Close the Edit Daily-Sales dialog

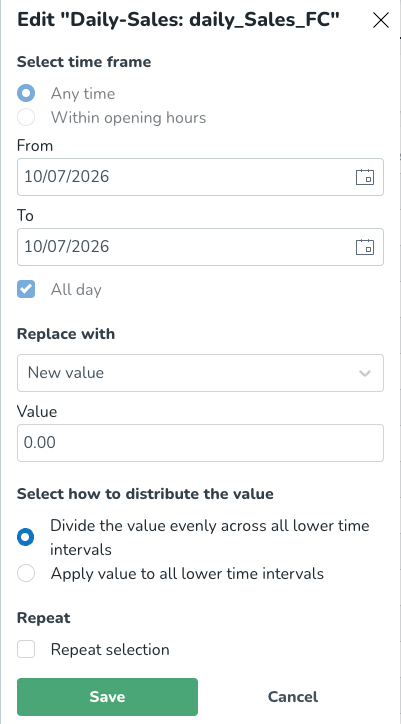coord(381,20)
